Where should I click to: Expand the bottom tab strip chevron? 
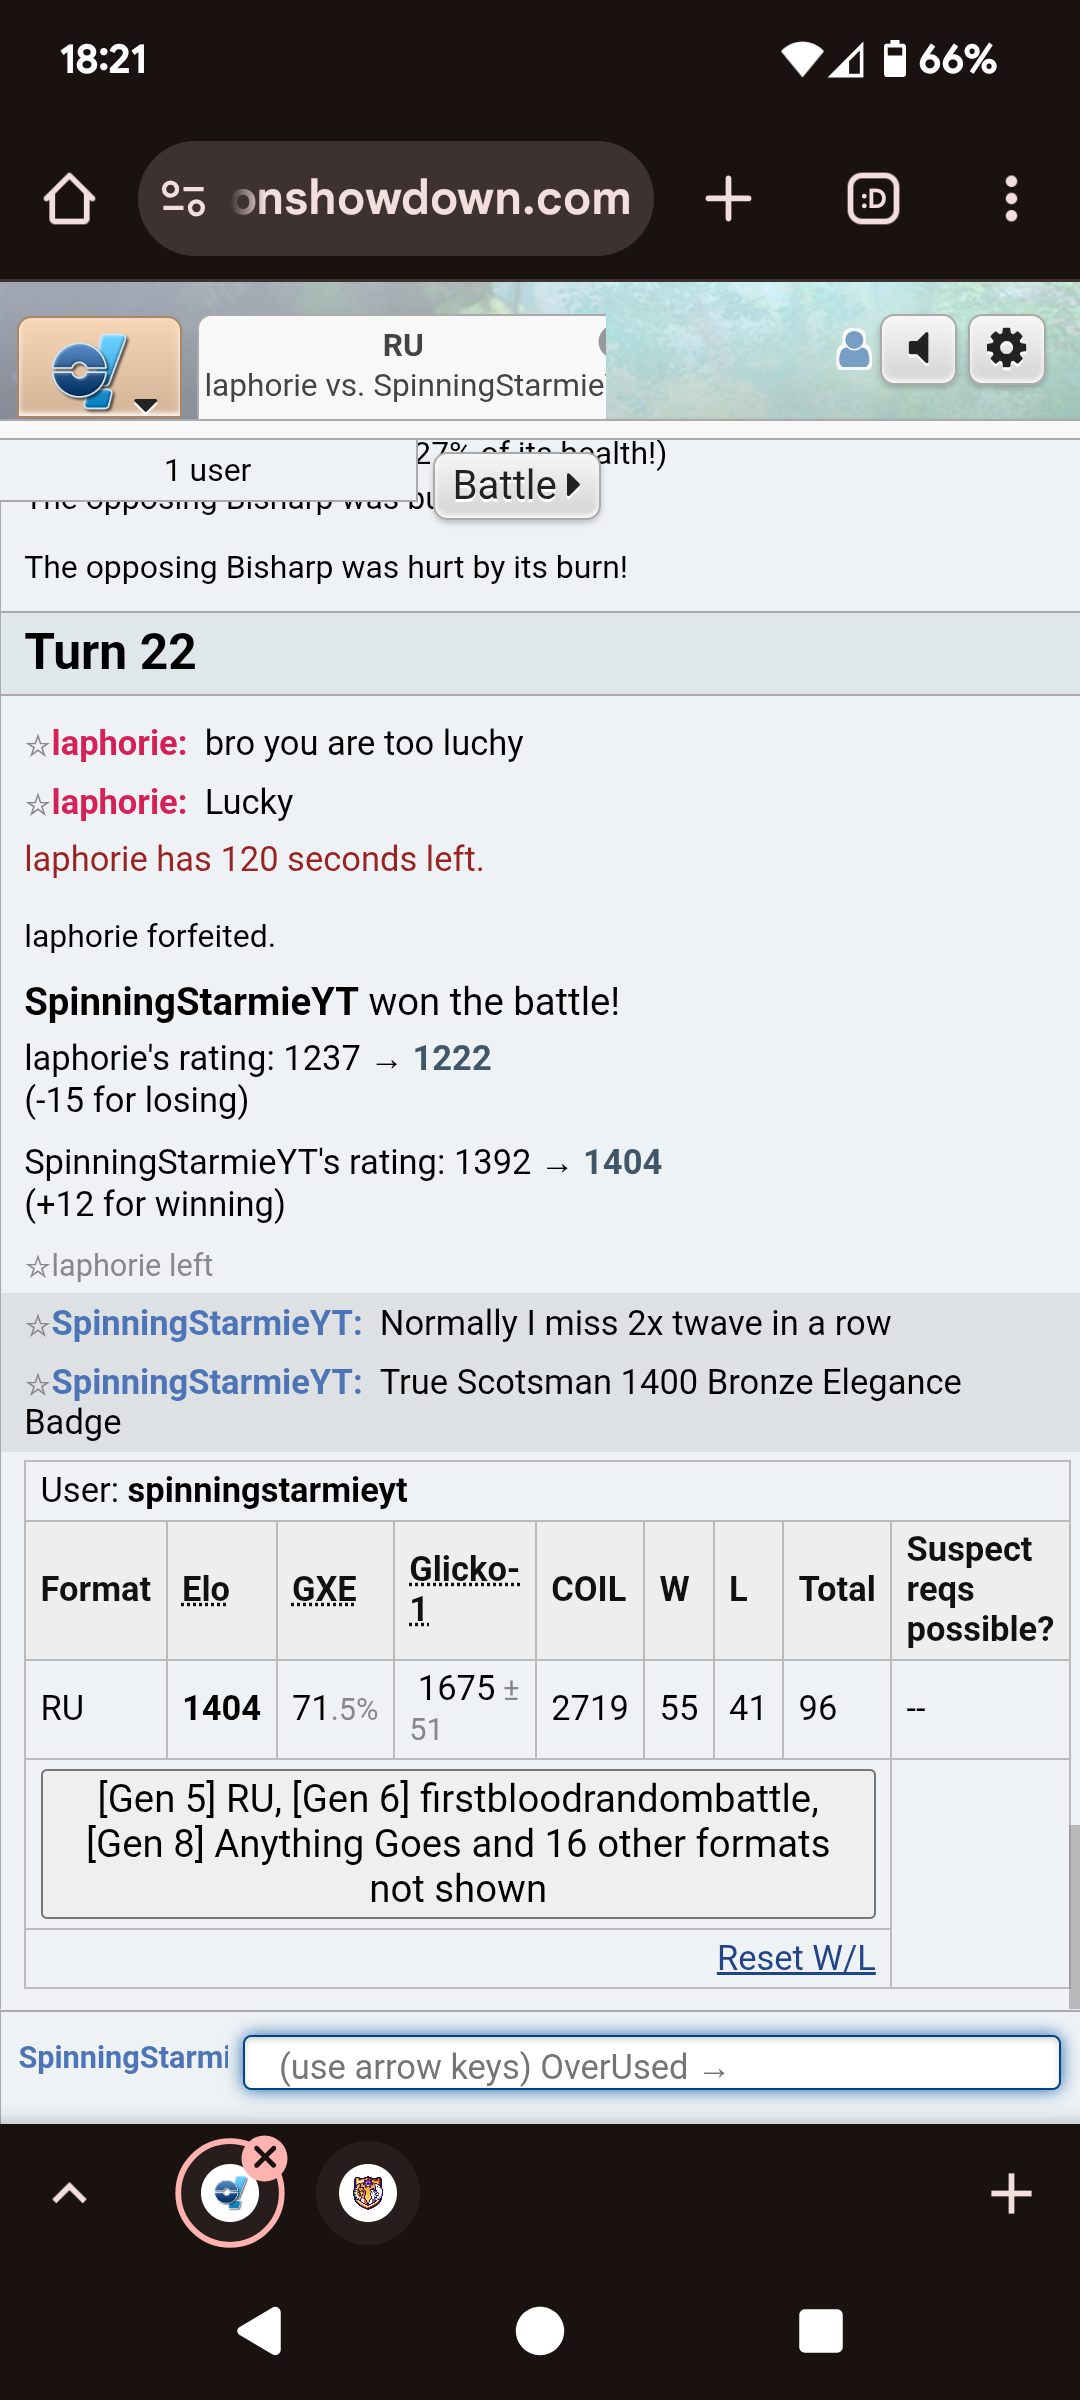[x=69, y=2194]
